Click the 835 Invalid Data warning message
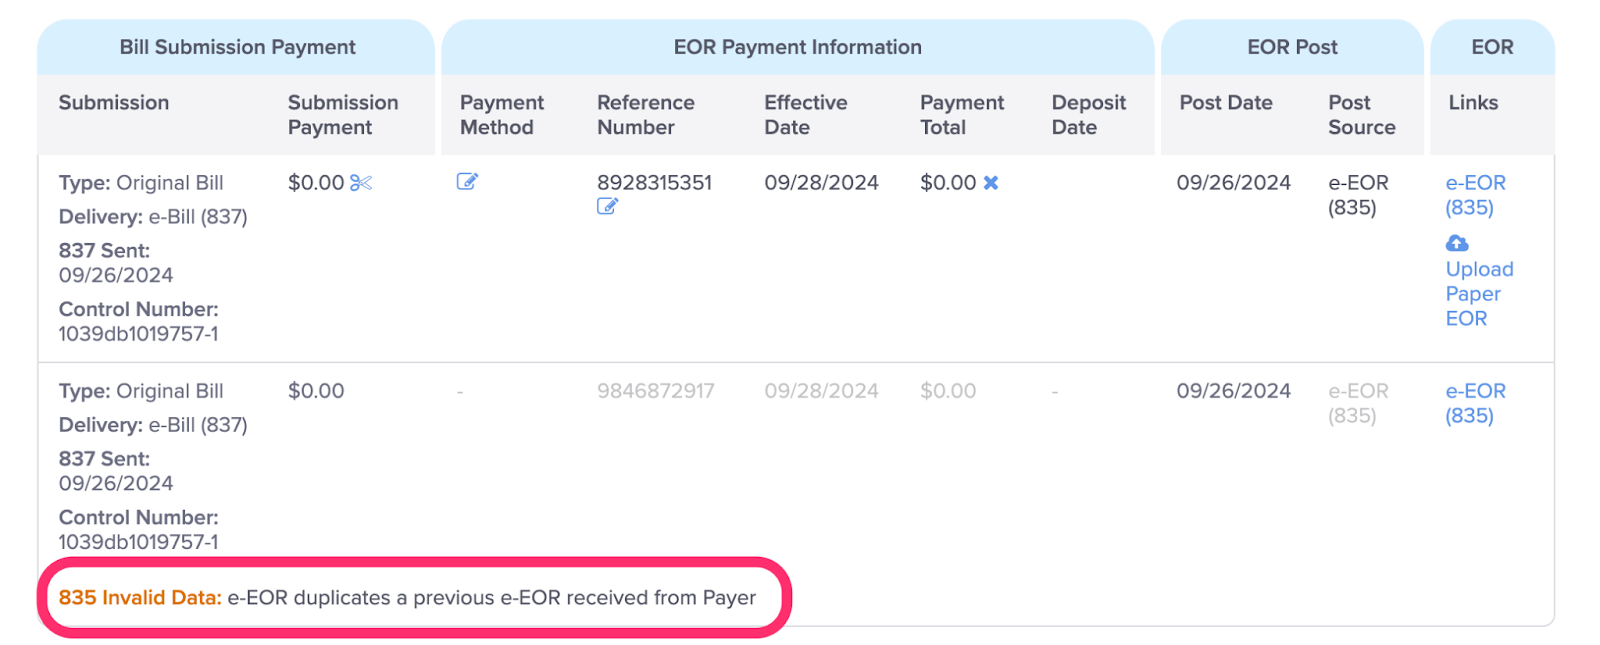1600x645 pixels. (x=407, y=598)
